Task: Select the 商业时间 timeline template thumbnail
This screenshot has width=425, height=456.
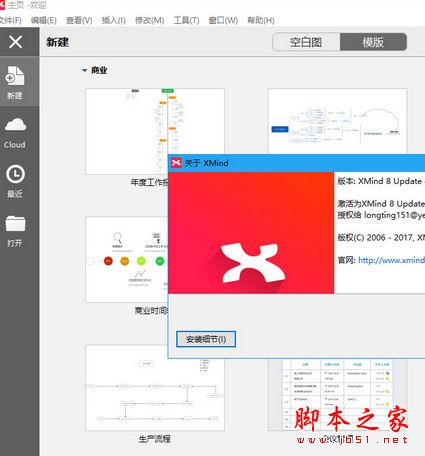Action: click(x=127, y=259)
